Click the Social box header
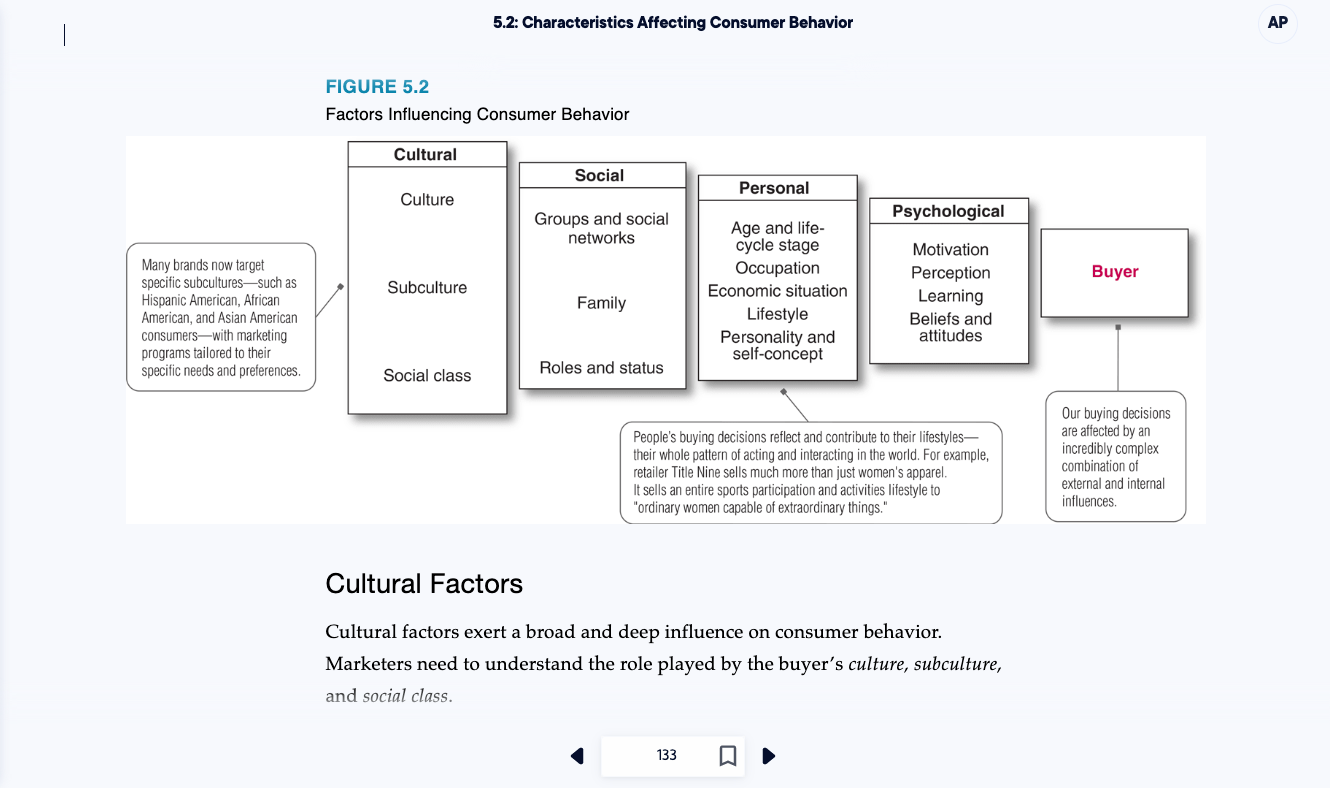The width and height of the screenshot is (1330, 788). (x=600, y=175)
